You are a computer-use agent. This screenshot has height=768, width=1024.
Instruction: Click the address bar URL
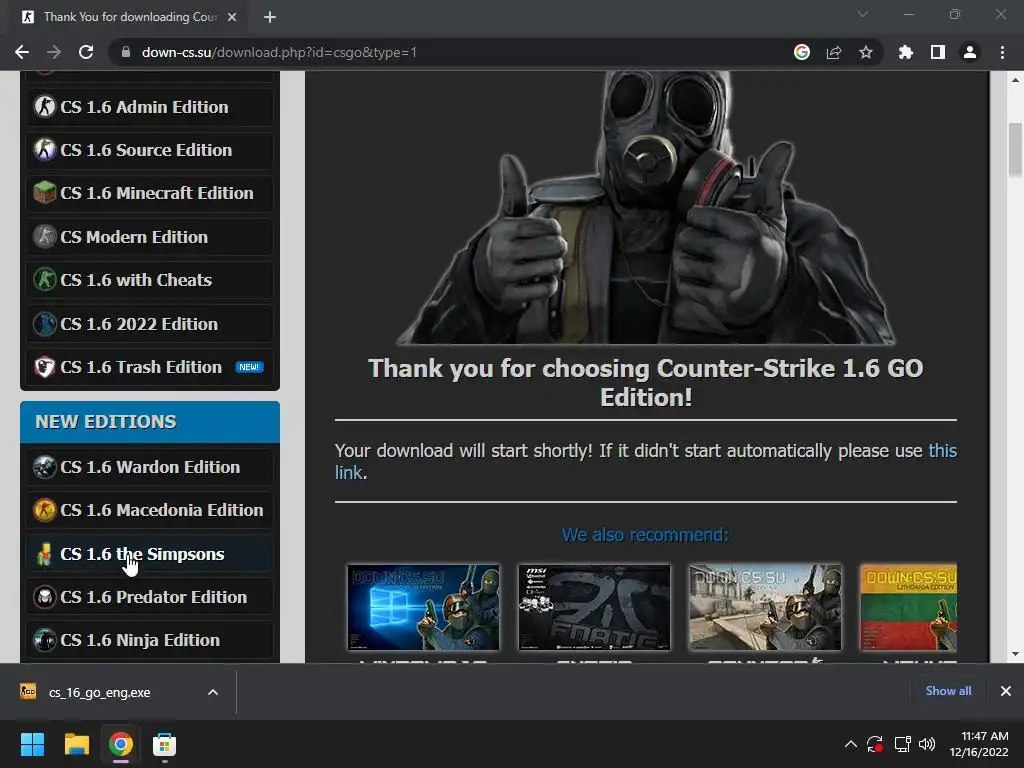tap(279, 52)
